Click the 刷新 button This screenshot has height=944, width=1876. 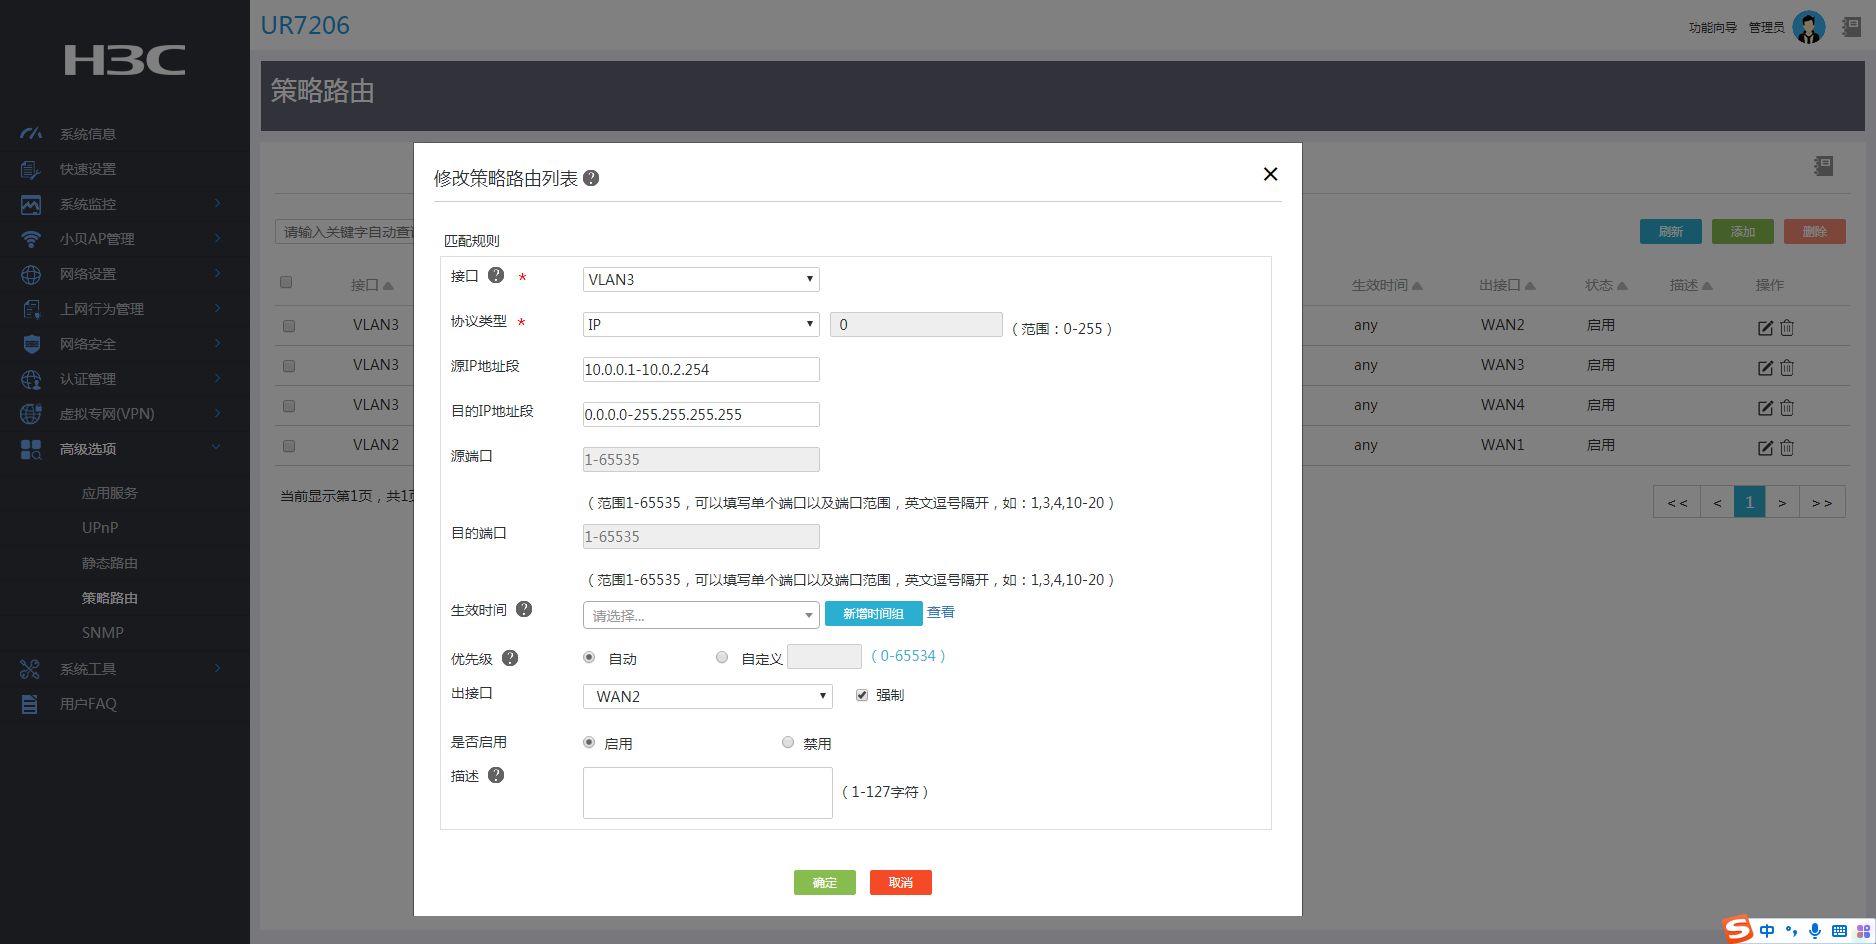[1671, 232]
